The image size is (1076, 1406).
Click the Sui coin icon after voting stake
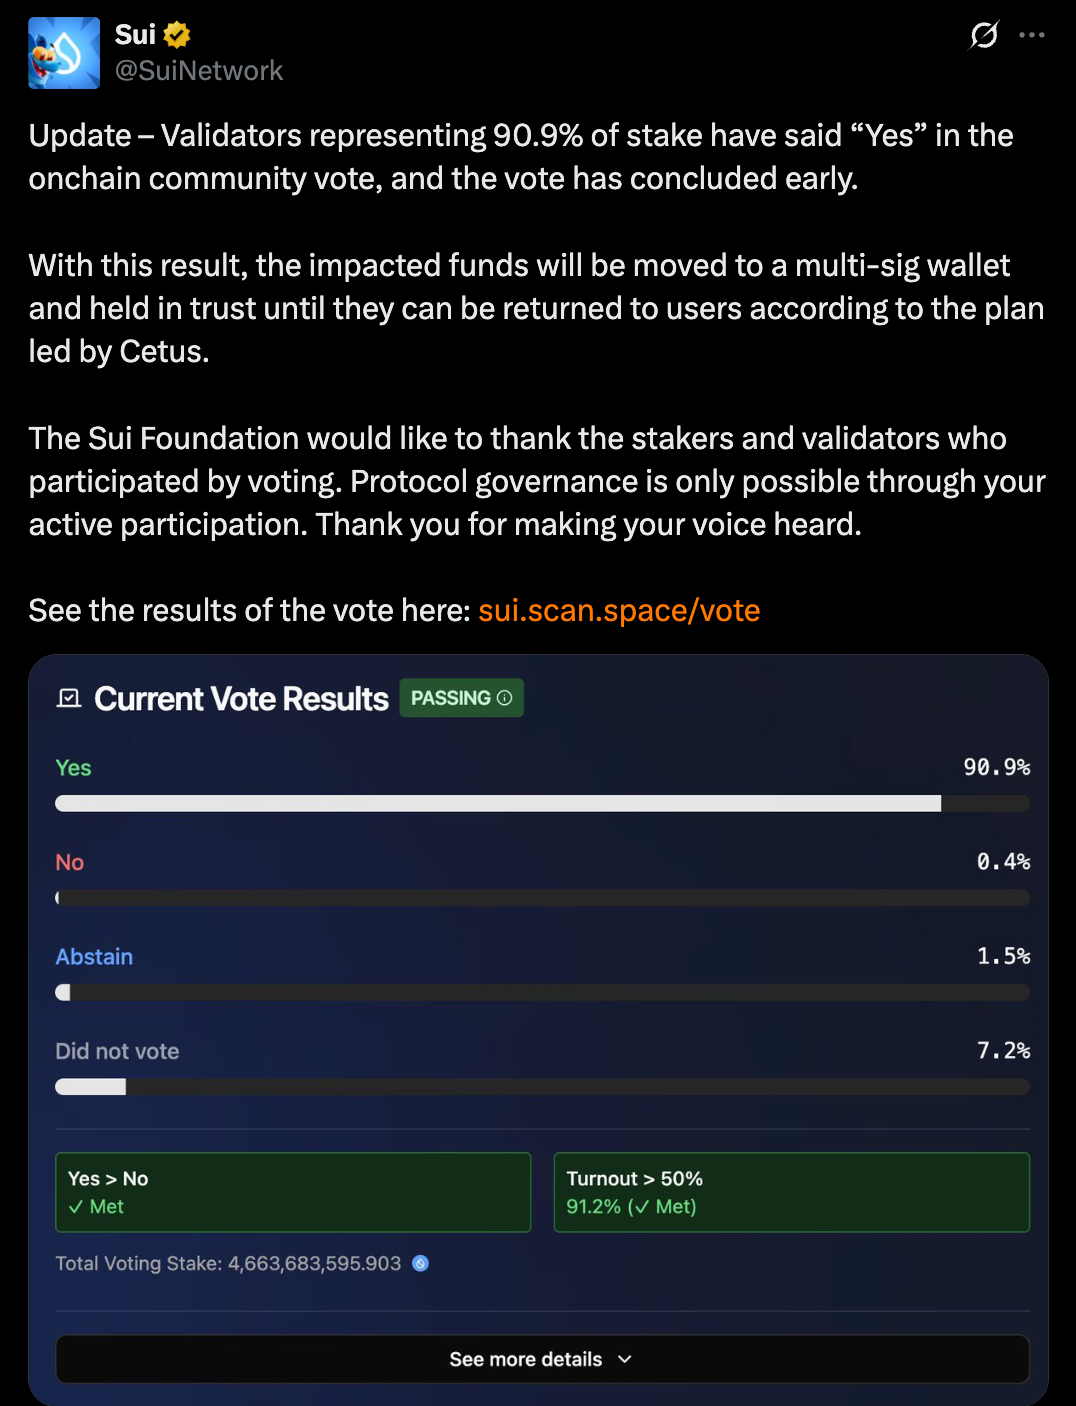point(421,1263)
